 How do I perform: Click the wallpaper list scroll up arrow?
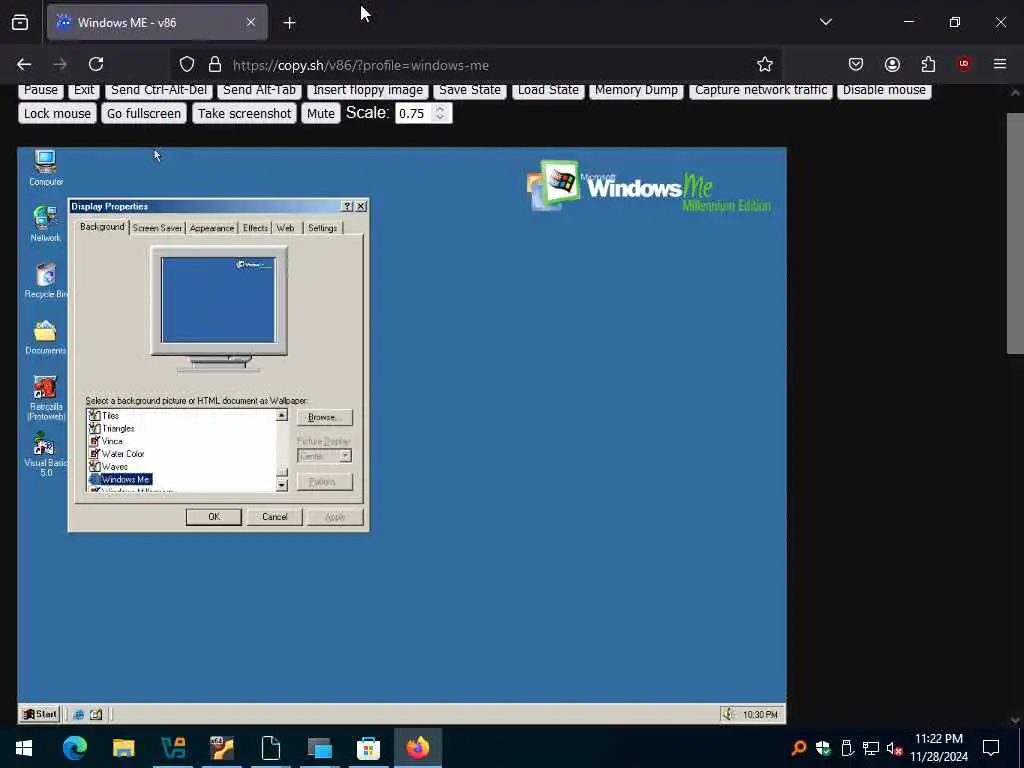pyautogui.click(x=281, y=415)
